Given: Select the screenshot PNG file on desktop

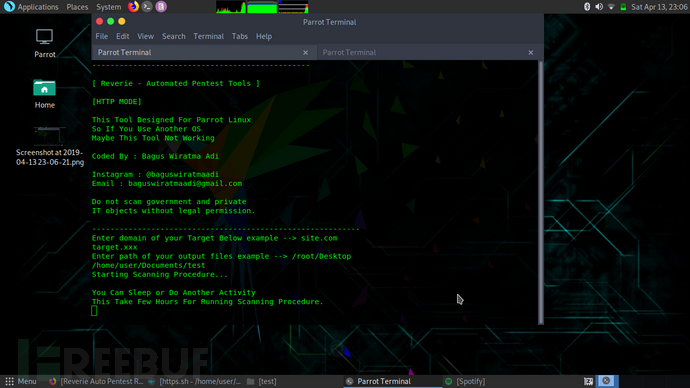Looking at the screenshot, I should click(x=50, y=147).
